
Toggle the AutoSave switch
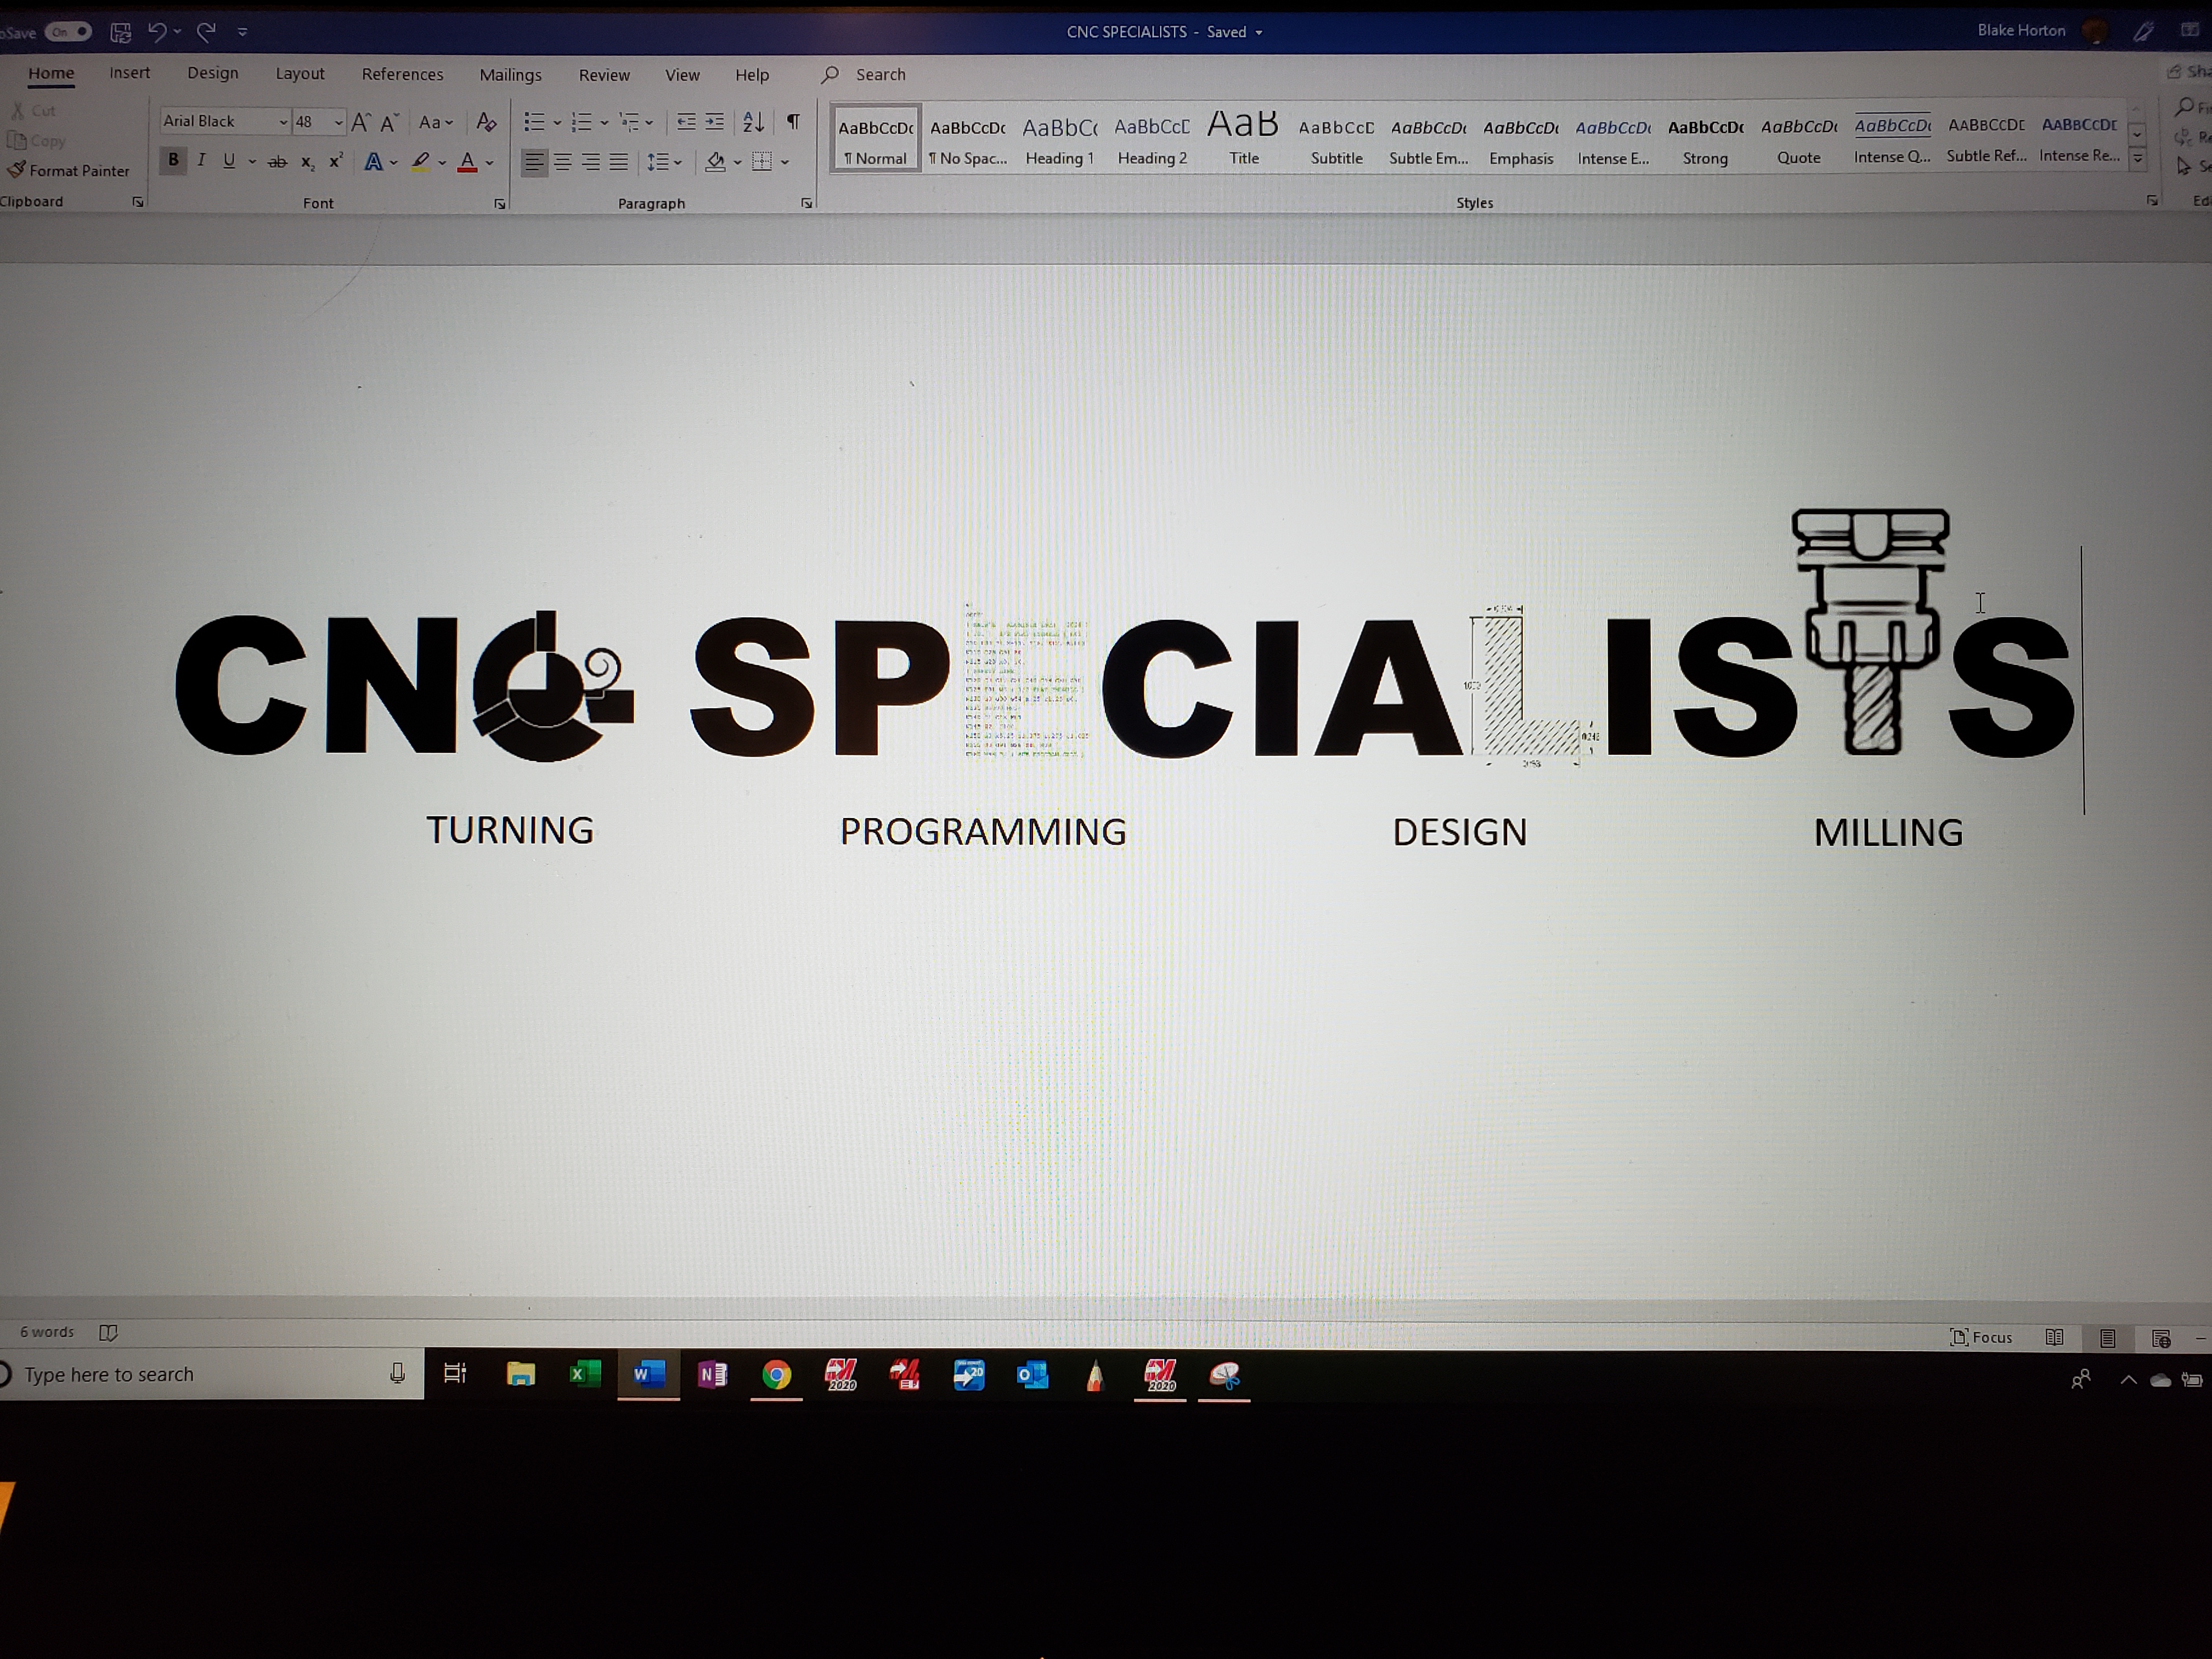pos(67,32)
